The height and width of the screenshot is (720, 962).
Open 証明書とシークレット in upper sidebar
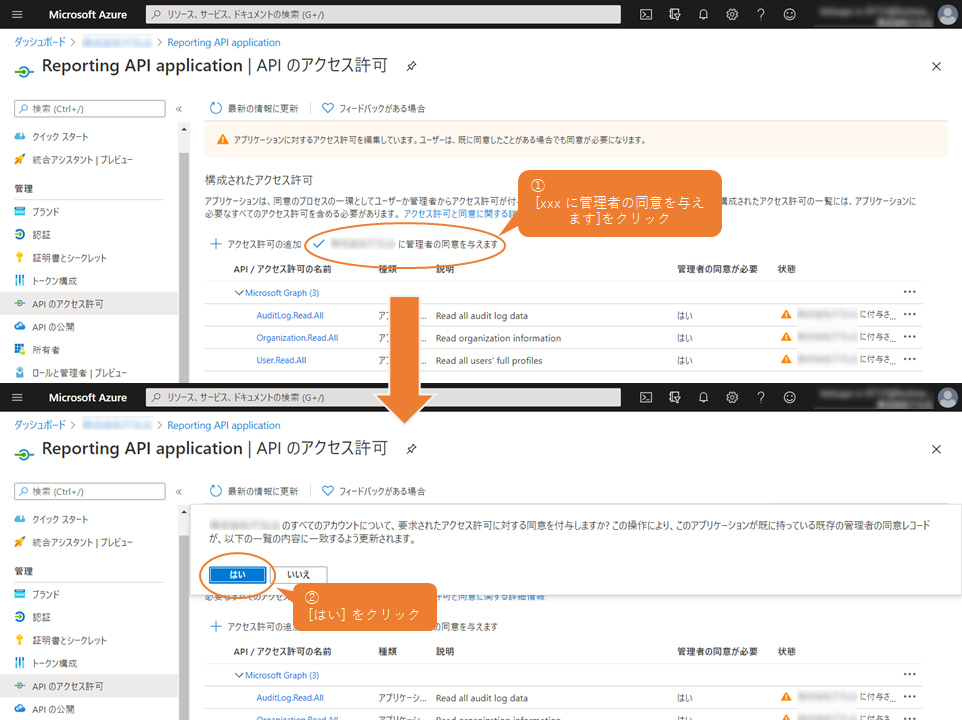tap(69, 258)
